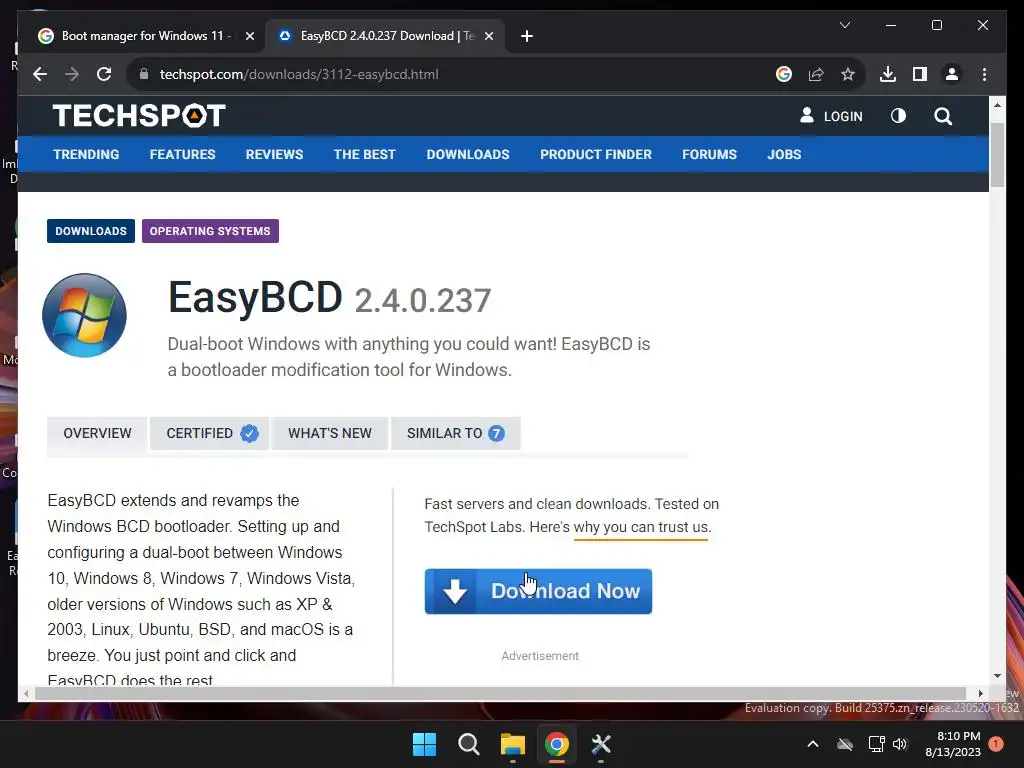1024x768 pixels.
Task: Go back using the browser back arrow
Action: (40, 74)
